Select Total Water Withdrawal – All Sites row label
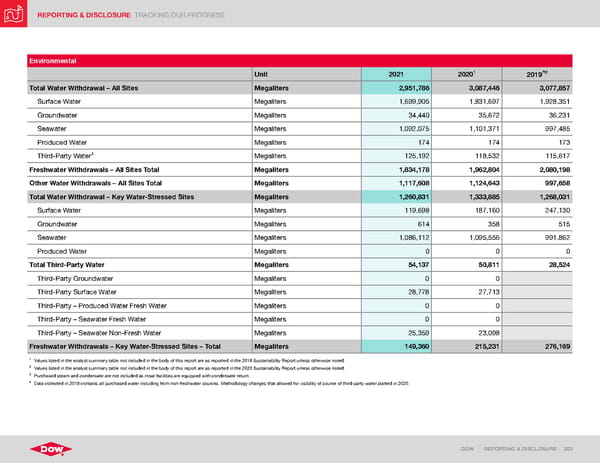This screenshot has height=463, width=600. (x=84, y=88)
